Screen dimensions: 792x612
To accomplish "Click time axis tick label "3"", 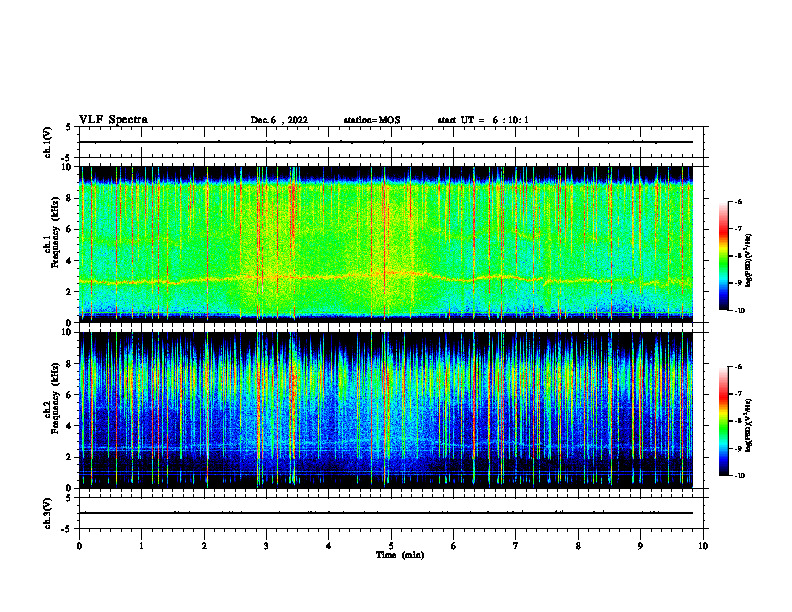I will tap(266, 546).
